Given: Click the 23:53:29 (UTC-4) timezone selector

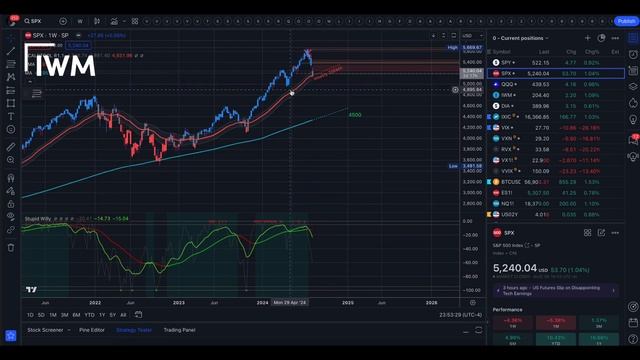Looking at the screenshot, I should pyautogui.click(x=460, y=315).
